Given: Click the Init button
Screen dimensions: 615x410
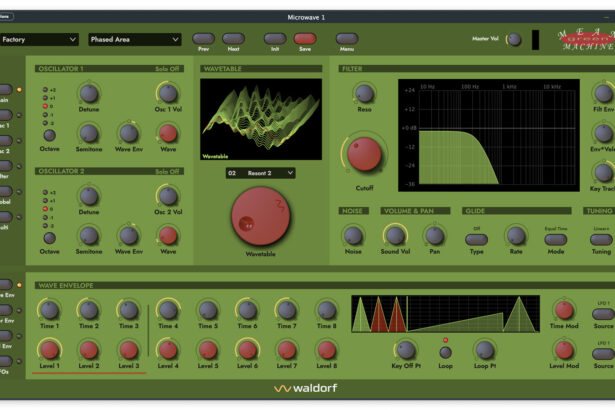Looking at the screenshot, I should (275, 38).
